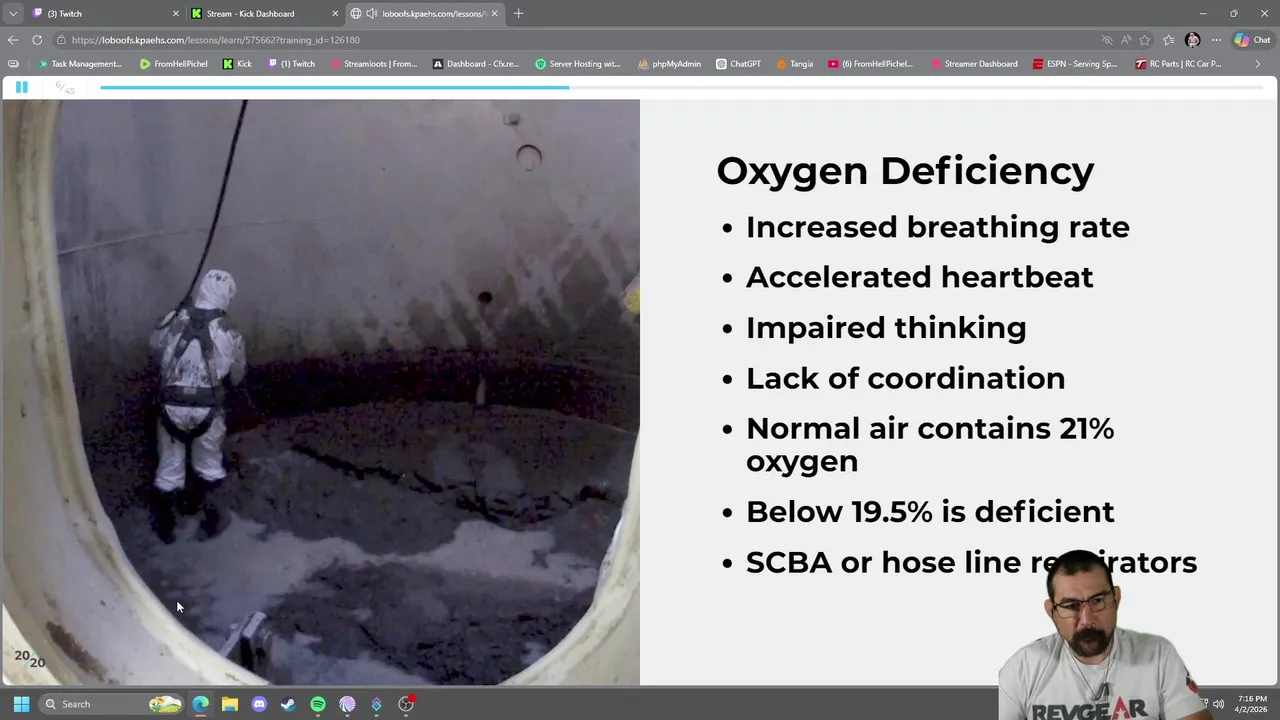Open ChatGPT bookmark
This screenshot has height=720, width=1280.
[738, 64]
